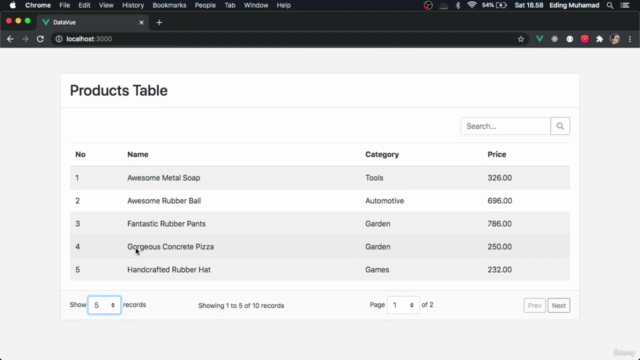Open the Page number dropdown
This screenshot has width=640, height=360.
(x=403, y=305)
